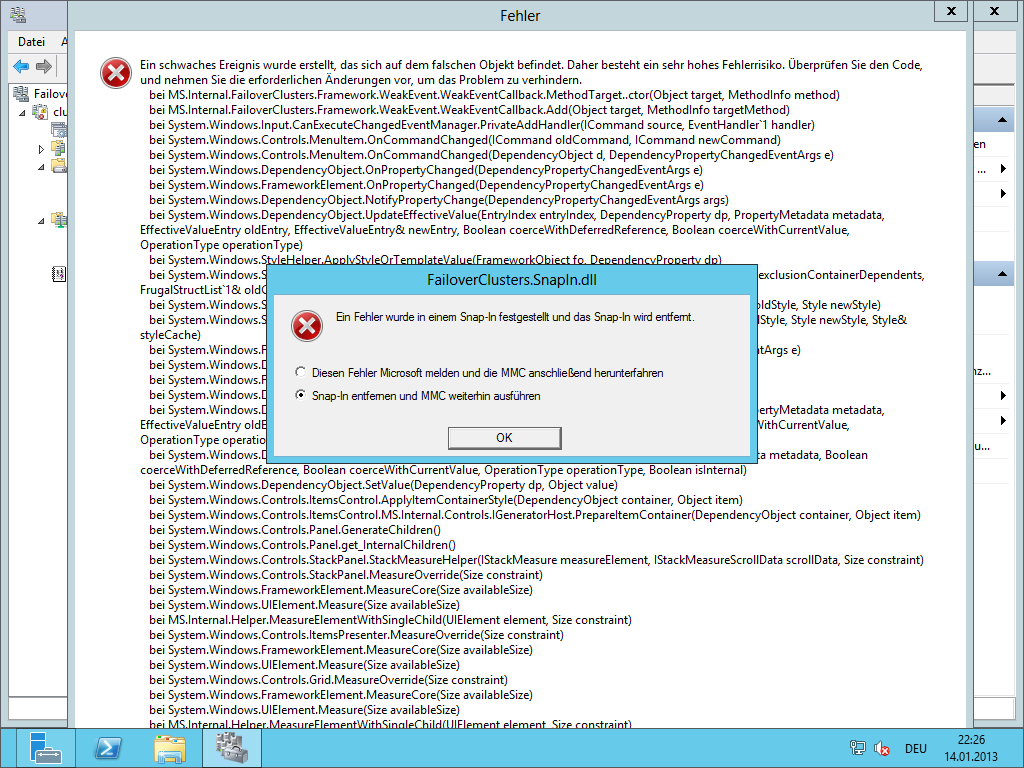Collapse the cluster node in the tree
The width and height of the screenshot is (1024, 768).
pos(22,113)
